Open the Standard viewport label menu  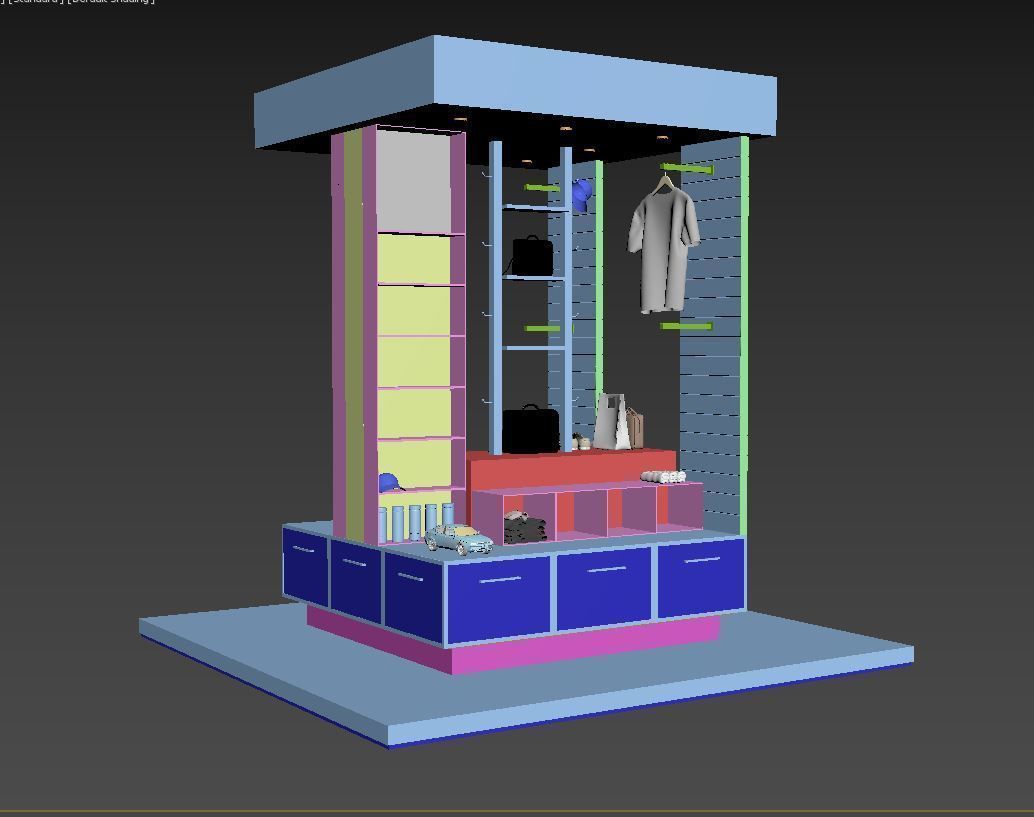coord(36,1)
